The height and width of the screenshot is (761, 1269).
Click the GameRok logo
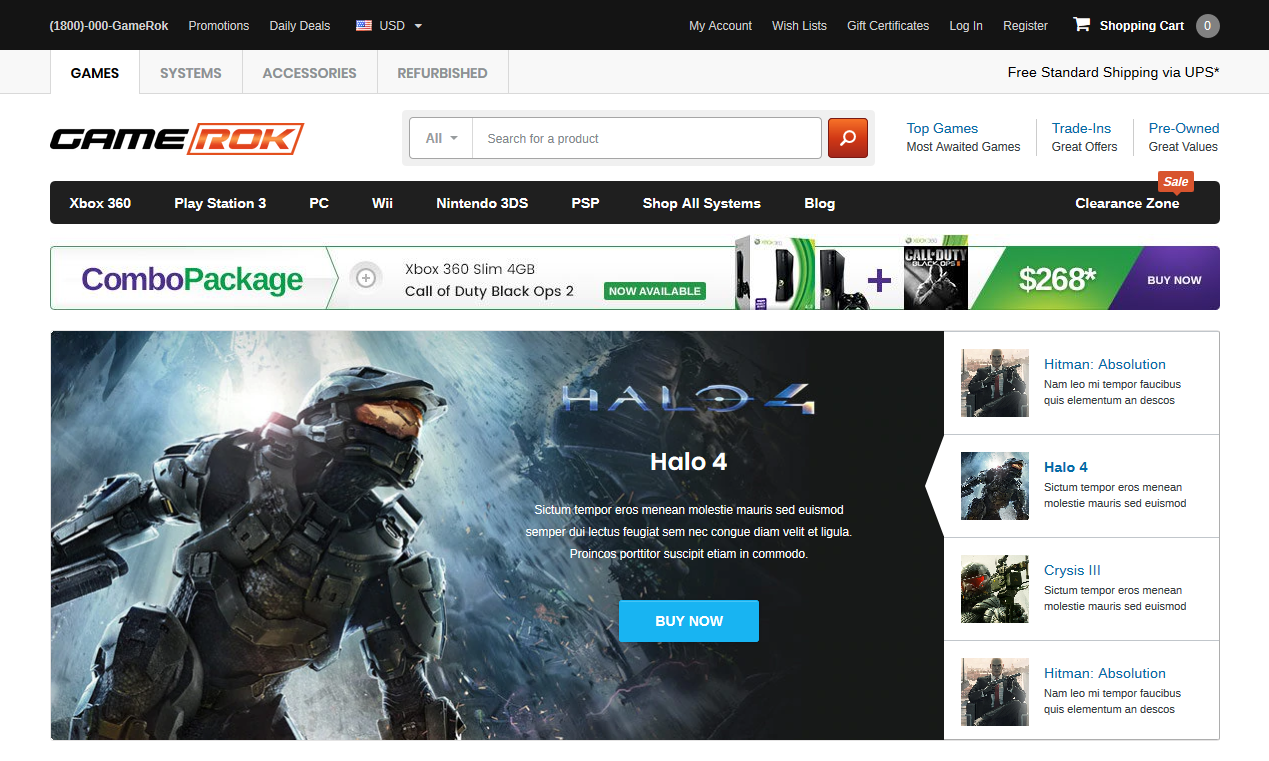[x=176, y=139]
